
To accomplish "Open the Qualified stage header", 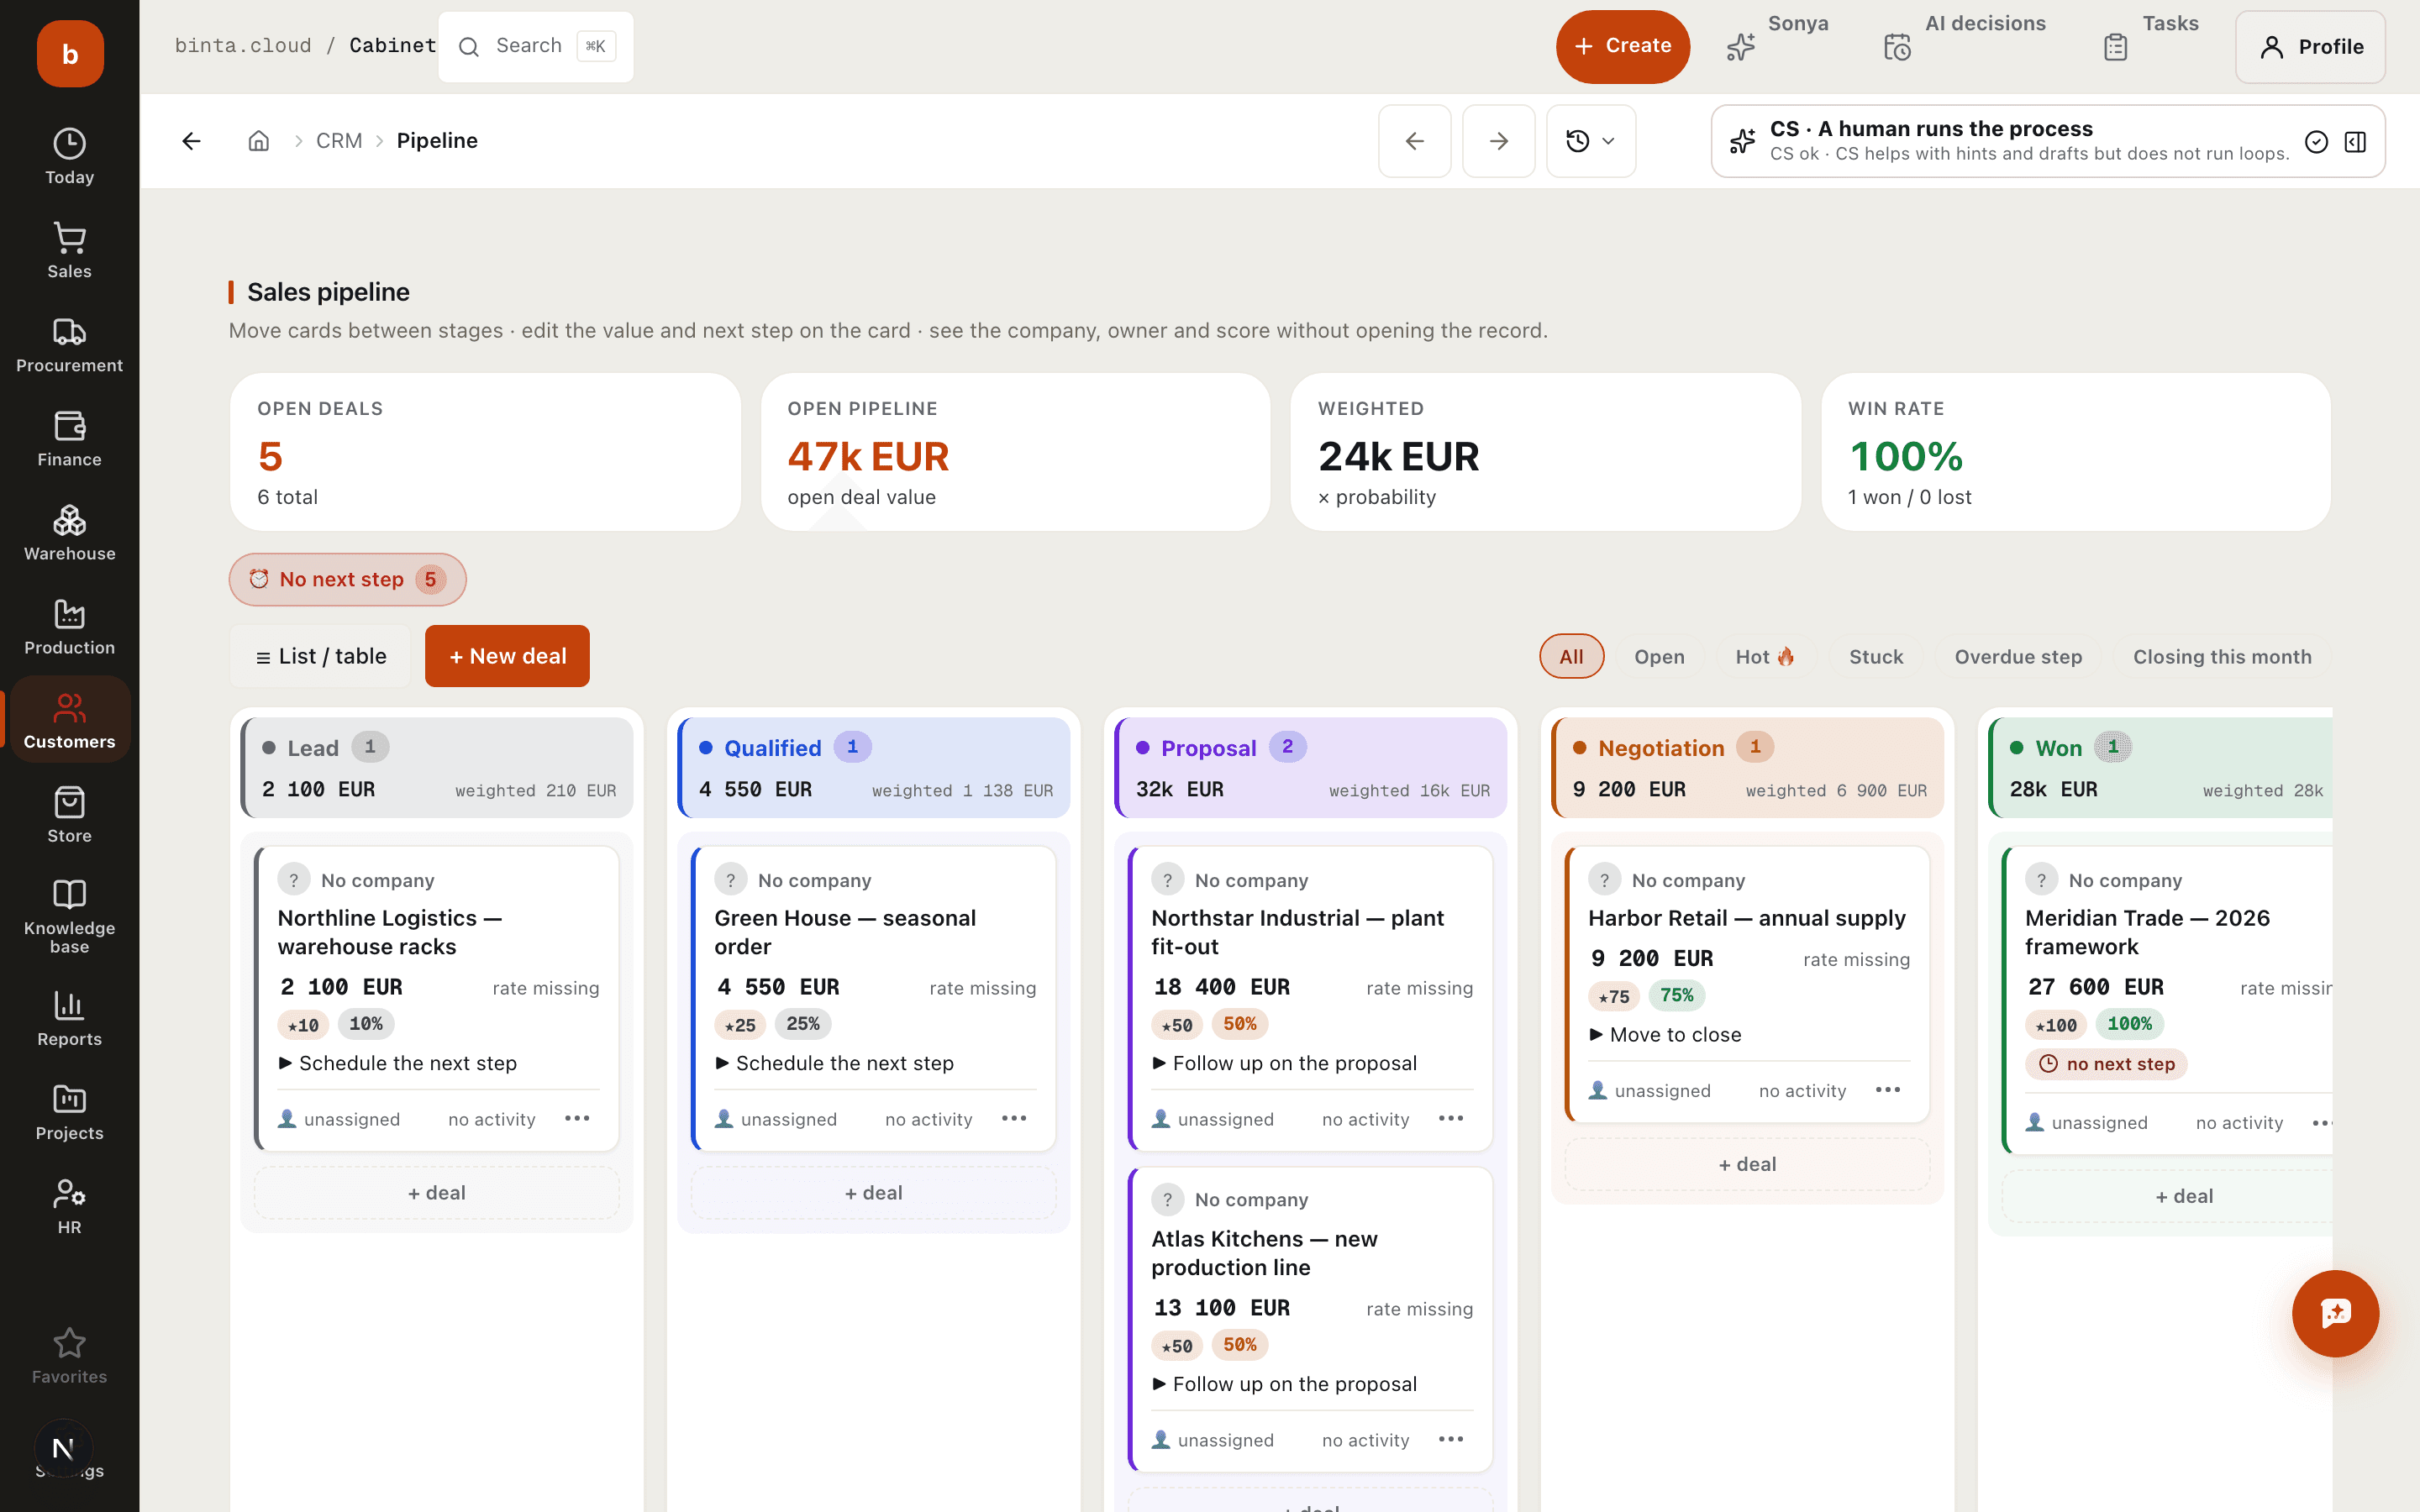I will coord(874,767).
